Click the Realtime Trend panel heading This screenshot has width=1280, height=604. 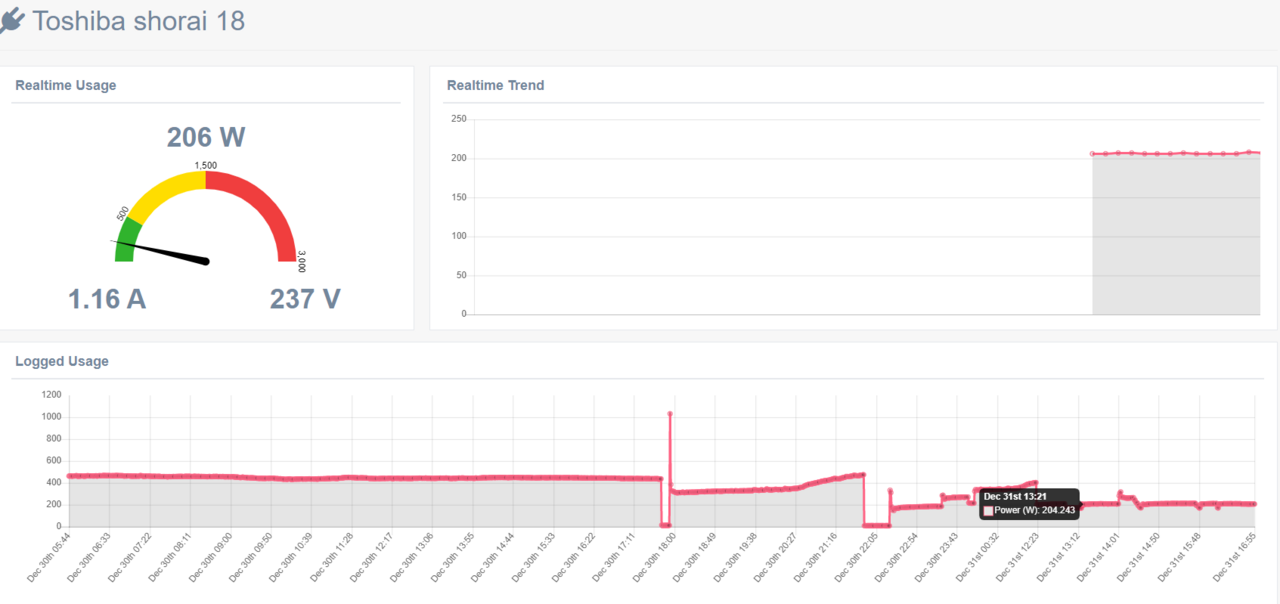click(x=496, y=85)
